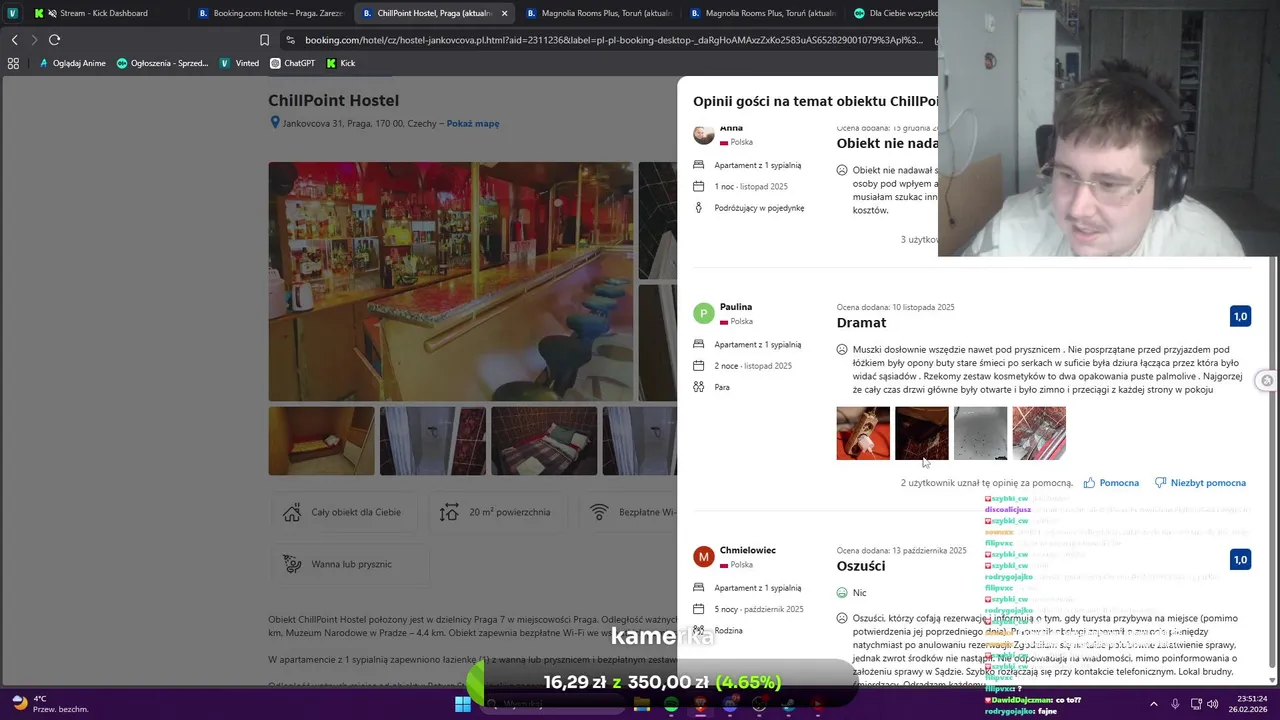This screenshot has width=1280, height=720.
Task: Click the map pin icon beside the address
Action: [275, 123]
